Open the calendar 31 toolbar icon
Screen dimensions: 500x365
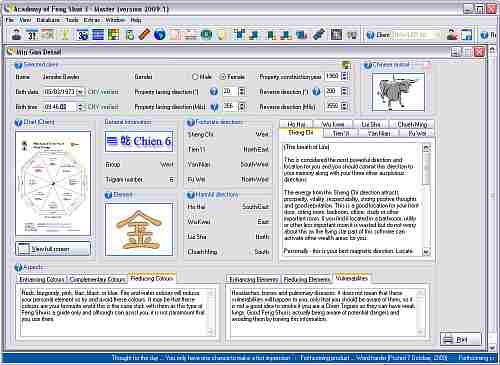[32, 35]
